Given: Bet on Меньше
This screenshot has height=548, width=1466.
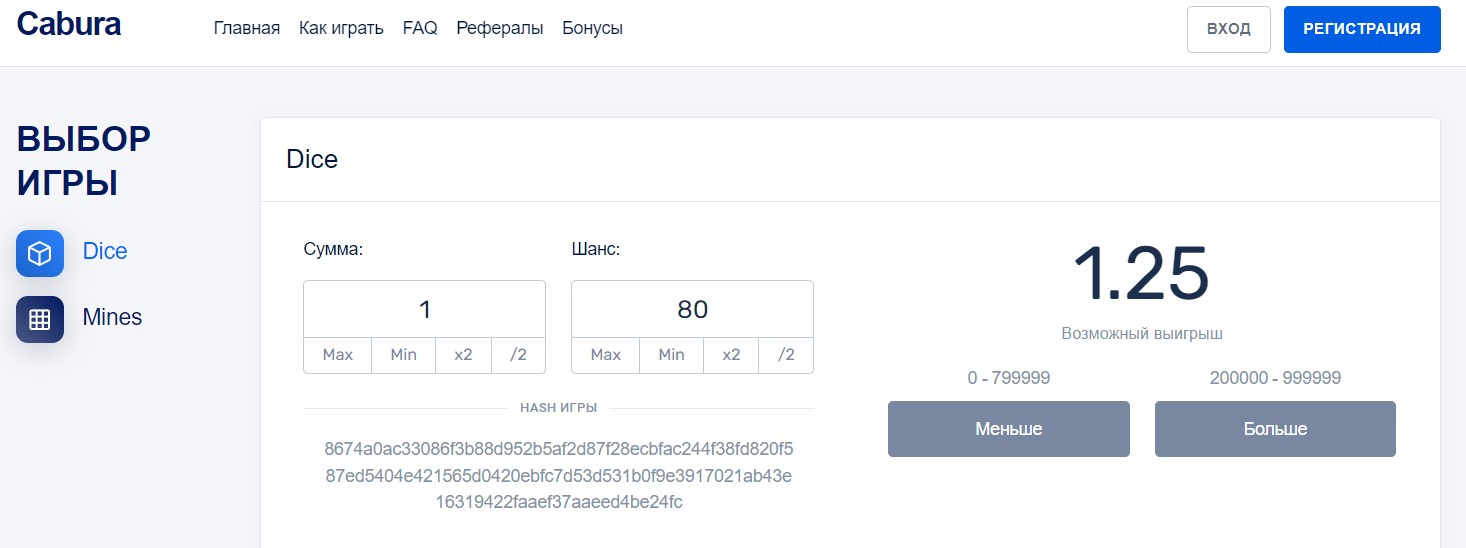Looking at the screenshot, I should tap(1009, 429).
